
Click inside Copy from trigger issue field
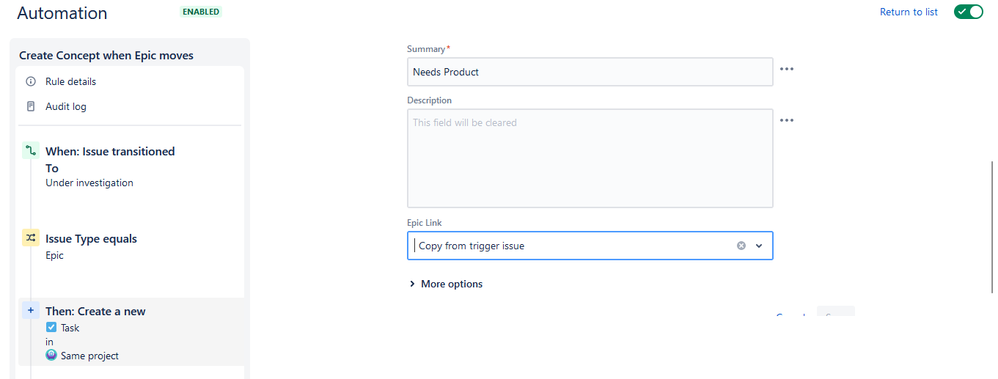coord(573,246)
